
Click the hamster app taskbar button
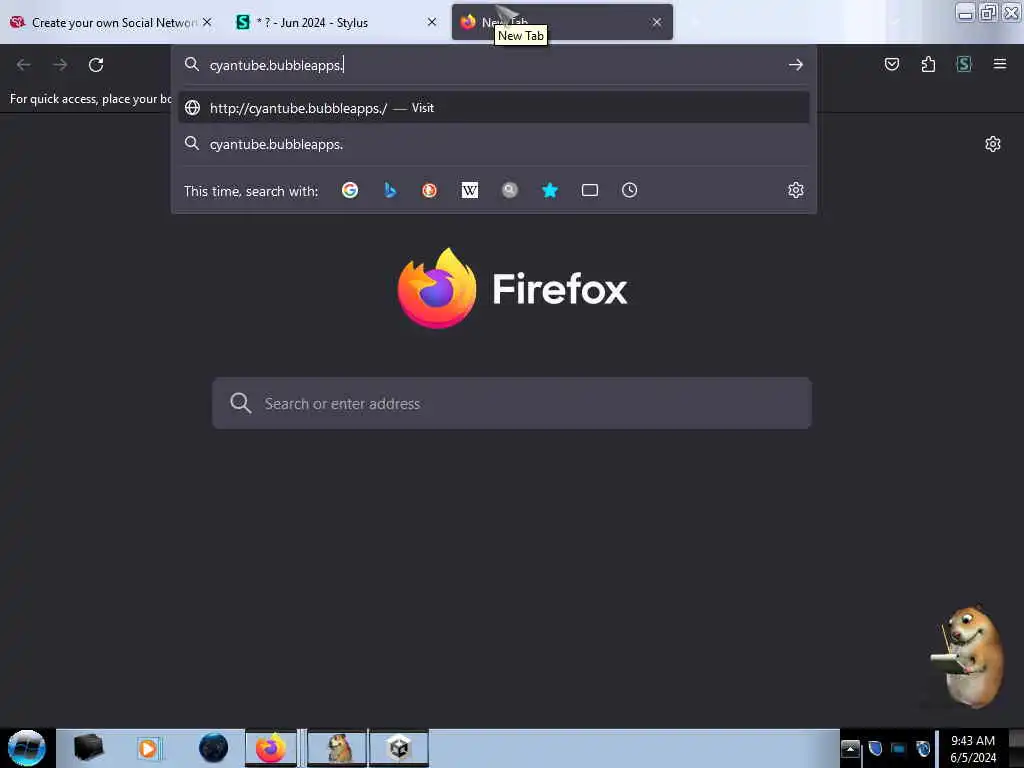338,748
